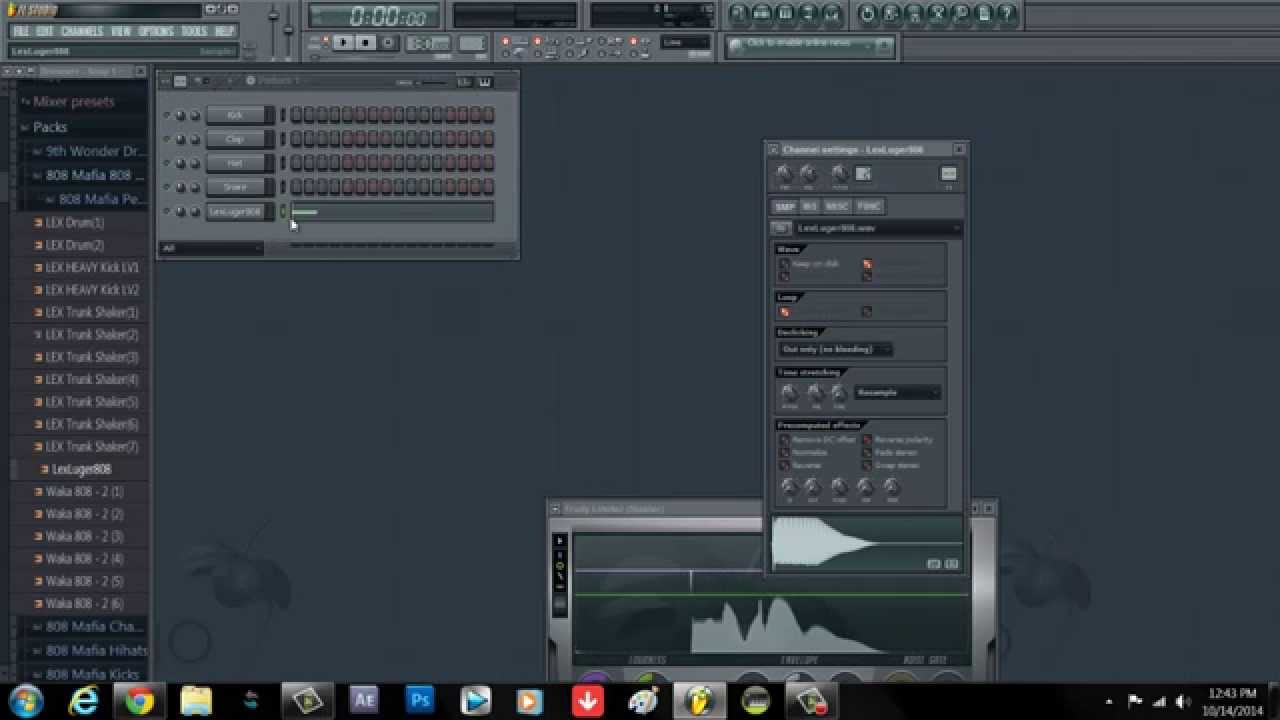
Task: Open the Mixer view shortcut icon
Action: tap(832, 14)
